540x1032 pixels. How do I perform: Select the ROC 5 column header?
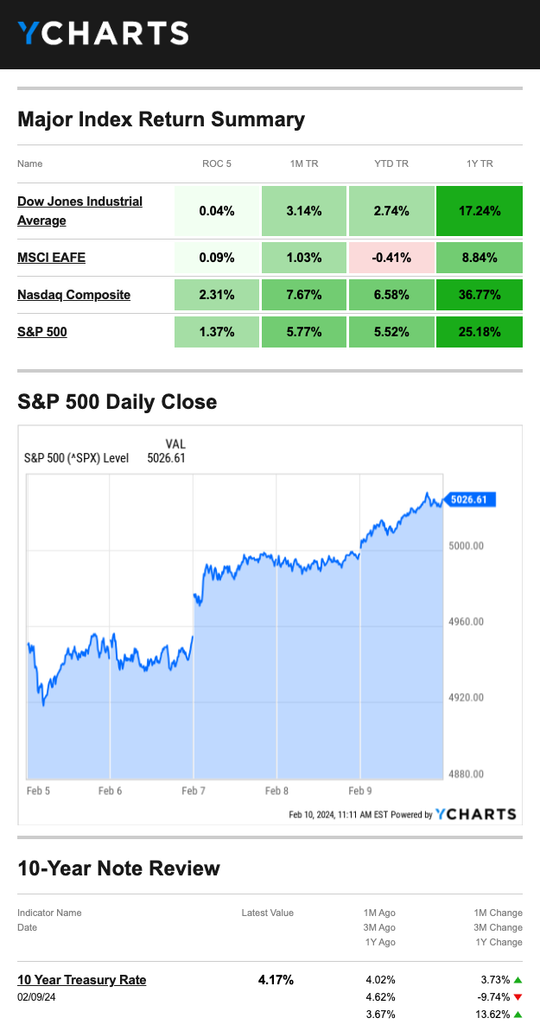point(217,163)
